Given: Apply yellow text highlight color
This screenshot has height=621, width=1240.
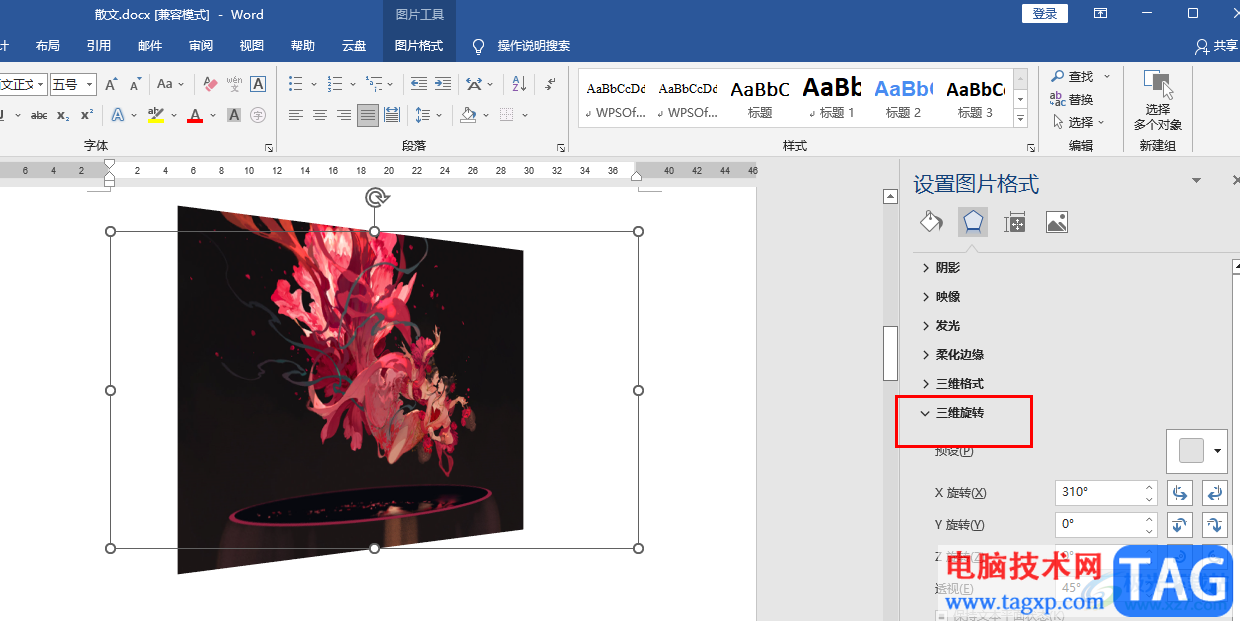Looking at the screenshot, I should click(x=155, y=115).
